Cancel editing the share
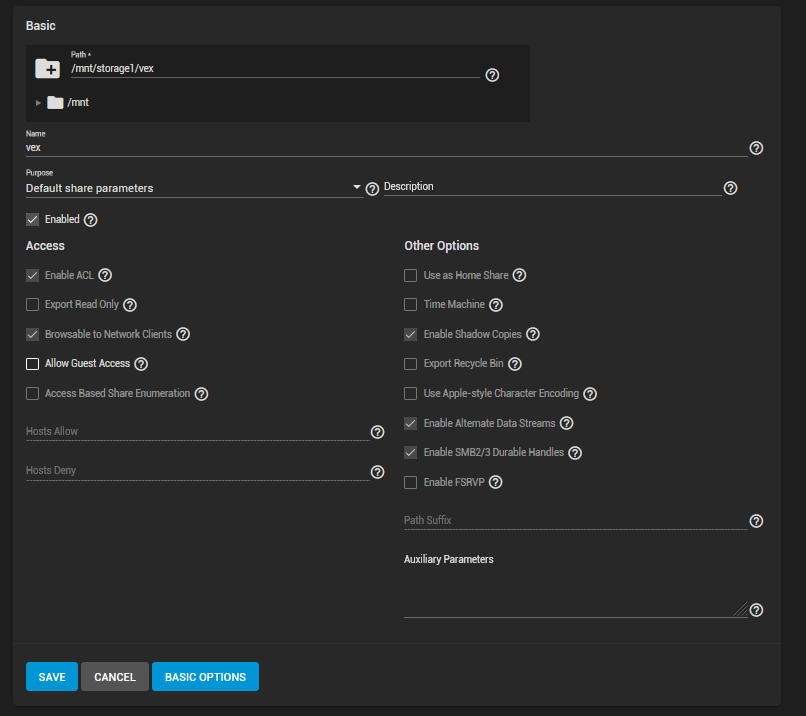Viewport: 806px width, 716px height. coord(115,676)
